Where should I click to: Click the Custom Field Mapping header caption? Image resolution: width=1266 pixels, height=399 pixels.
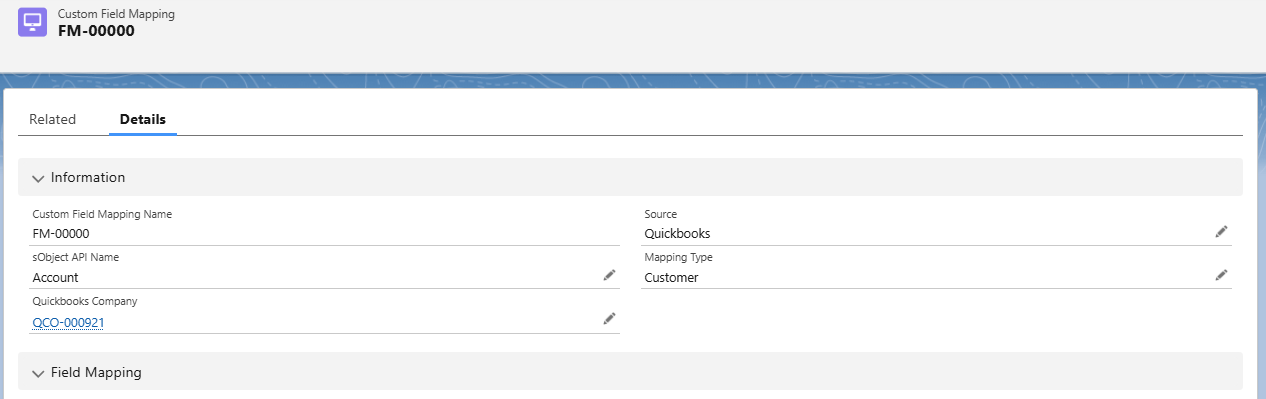tap(116, 14)
